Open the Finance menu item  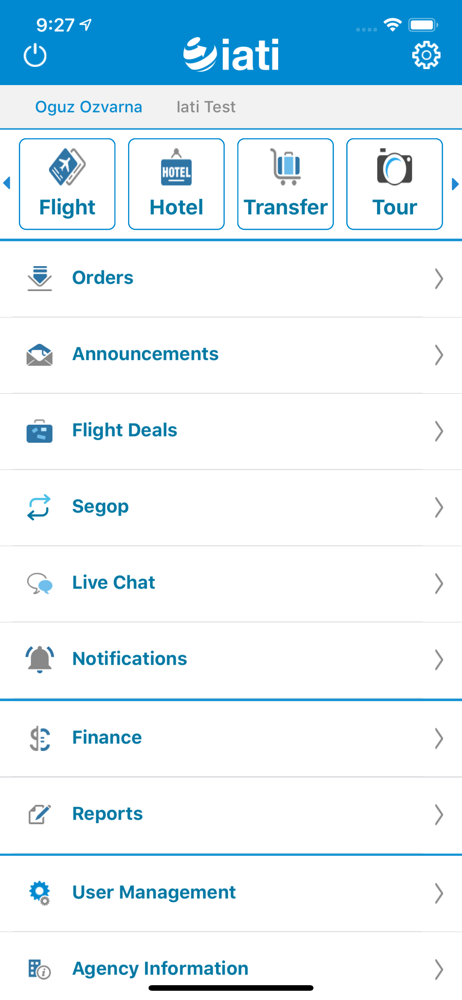[x=231, y=739]
